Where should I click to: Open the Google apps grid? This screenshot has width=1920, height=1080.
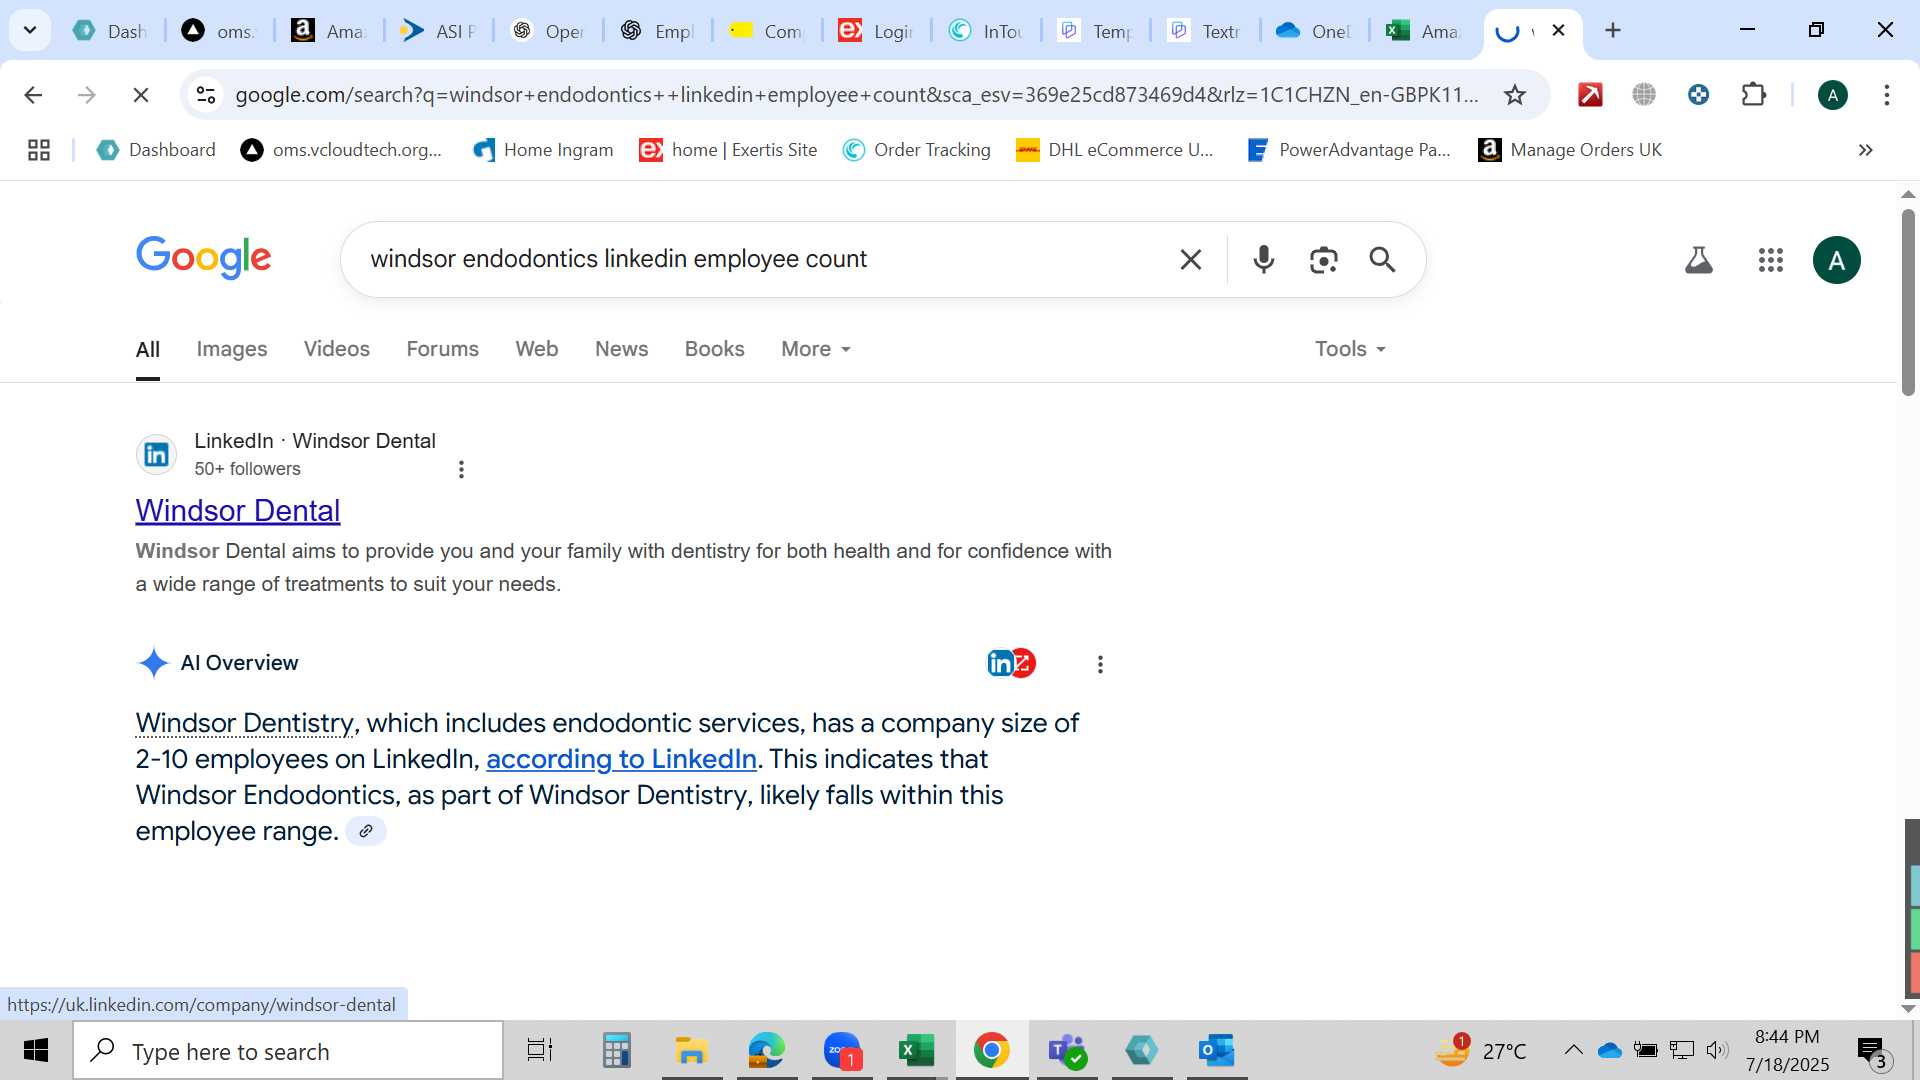(1770, 260)
